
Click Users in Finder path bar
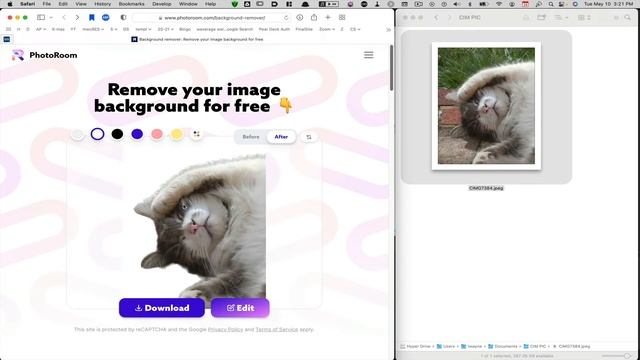pyautogui.click(x=446, y=346)
